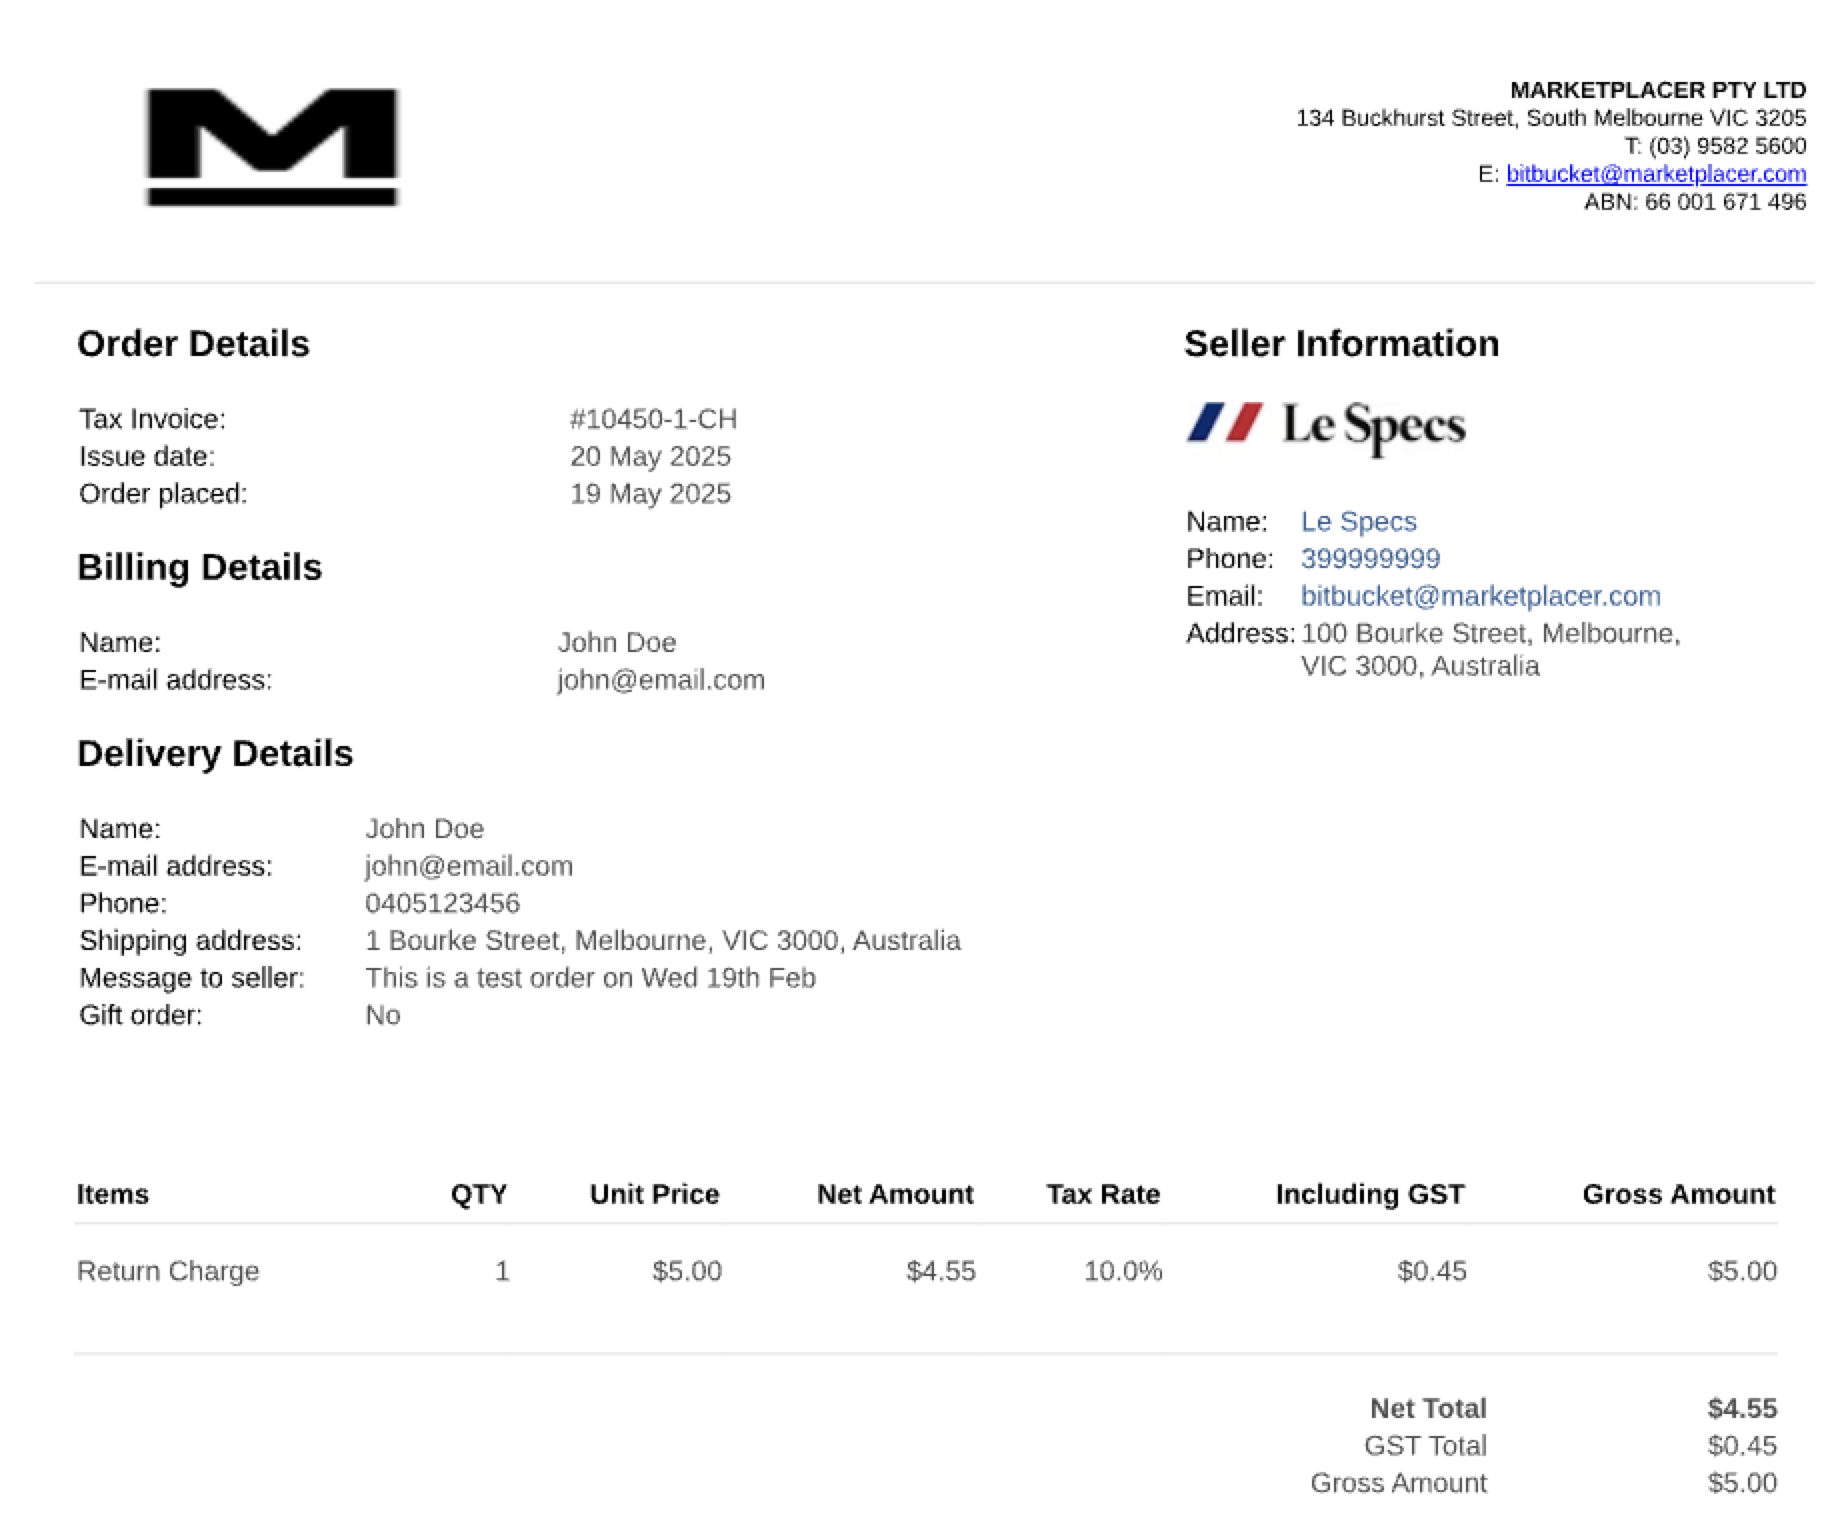
Task: Click the Order Details heading
Action: tap(193, 344)
